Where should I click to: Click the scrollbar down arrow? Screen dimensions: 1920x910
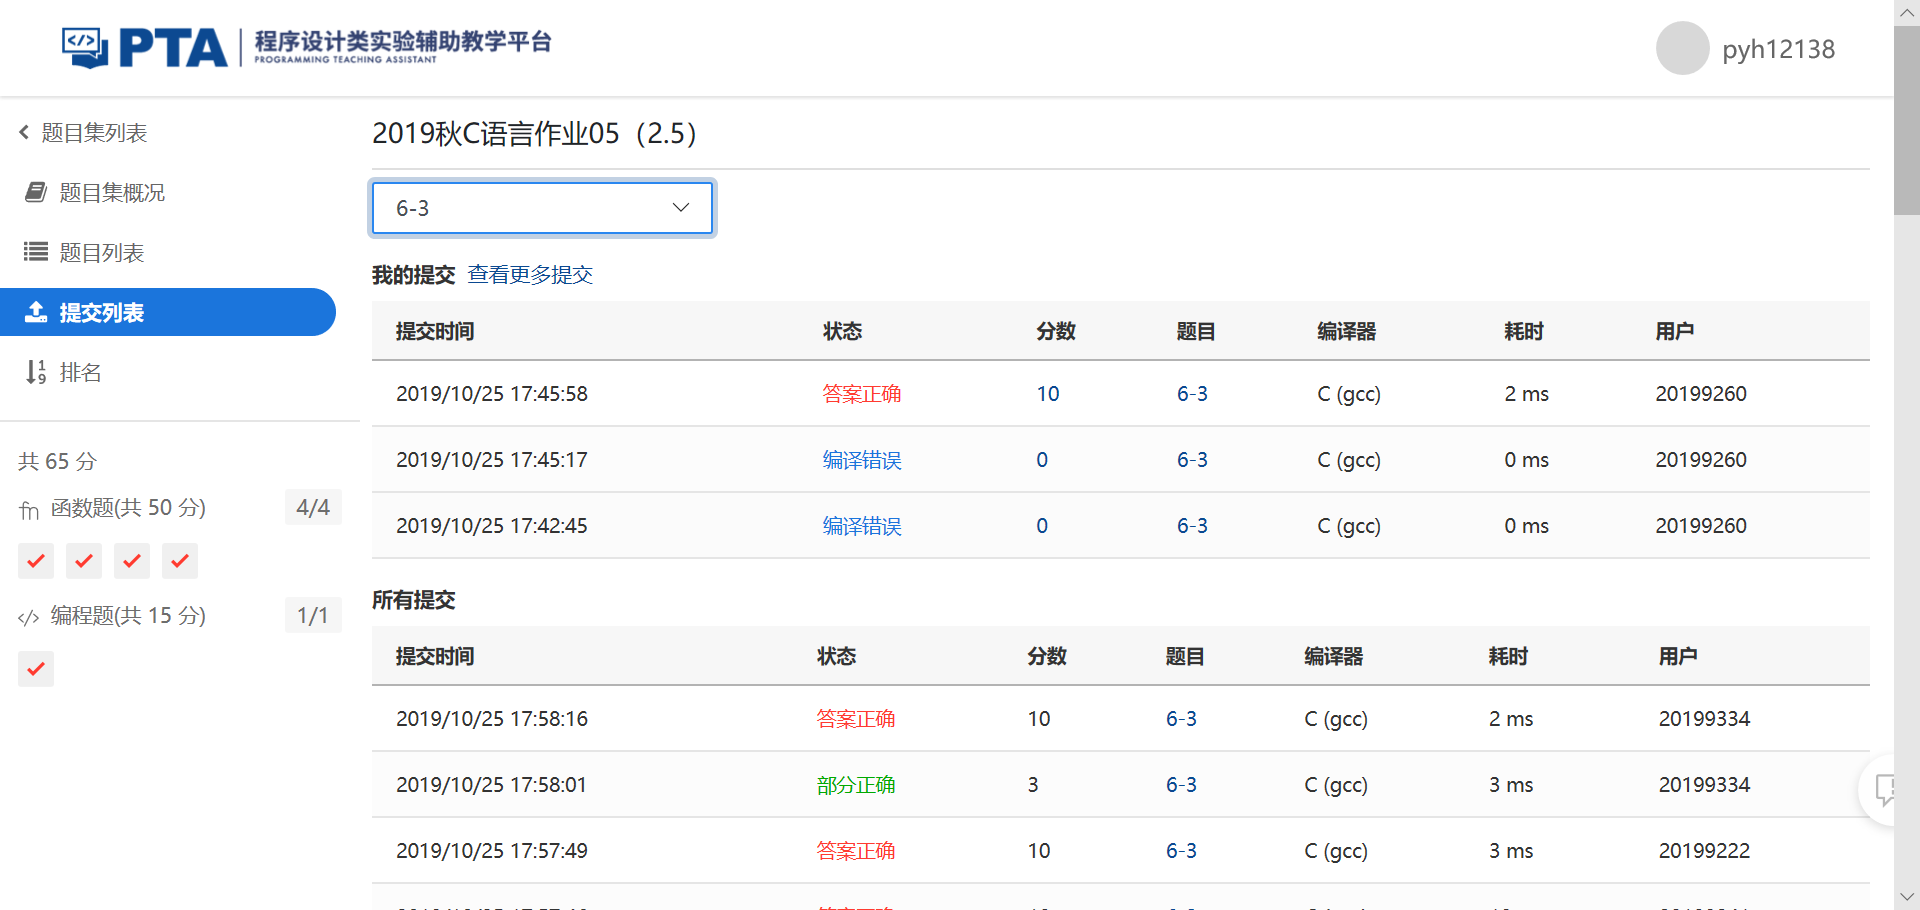(1906, 897)
